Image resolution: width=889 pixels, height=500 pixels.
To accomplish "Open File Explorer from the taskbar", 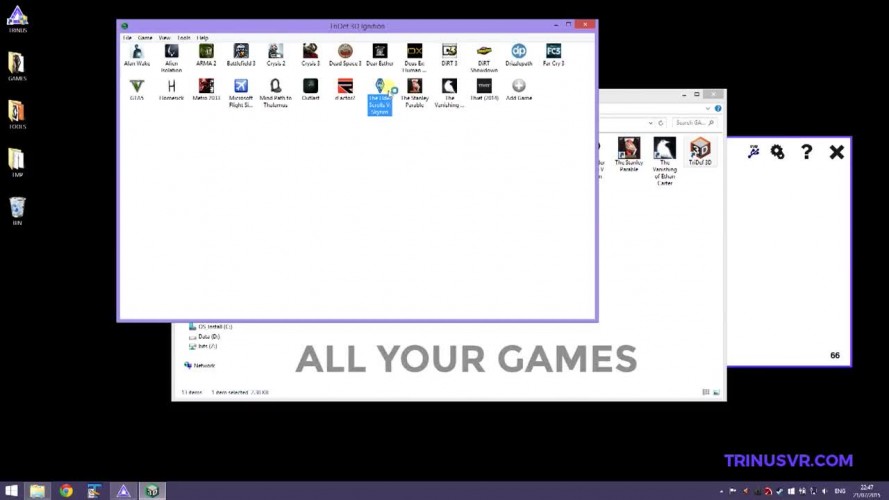I will point(37,491).
